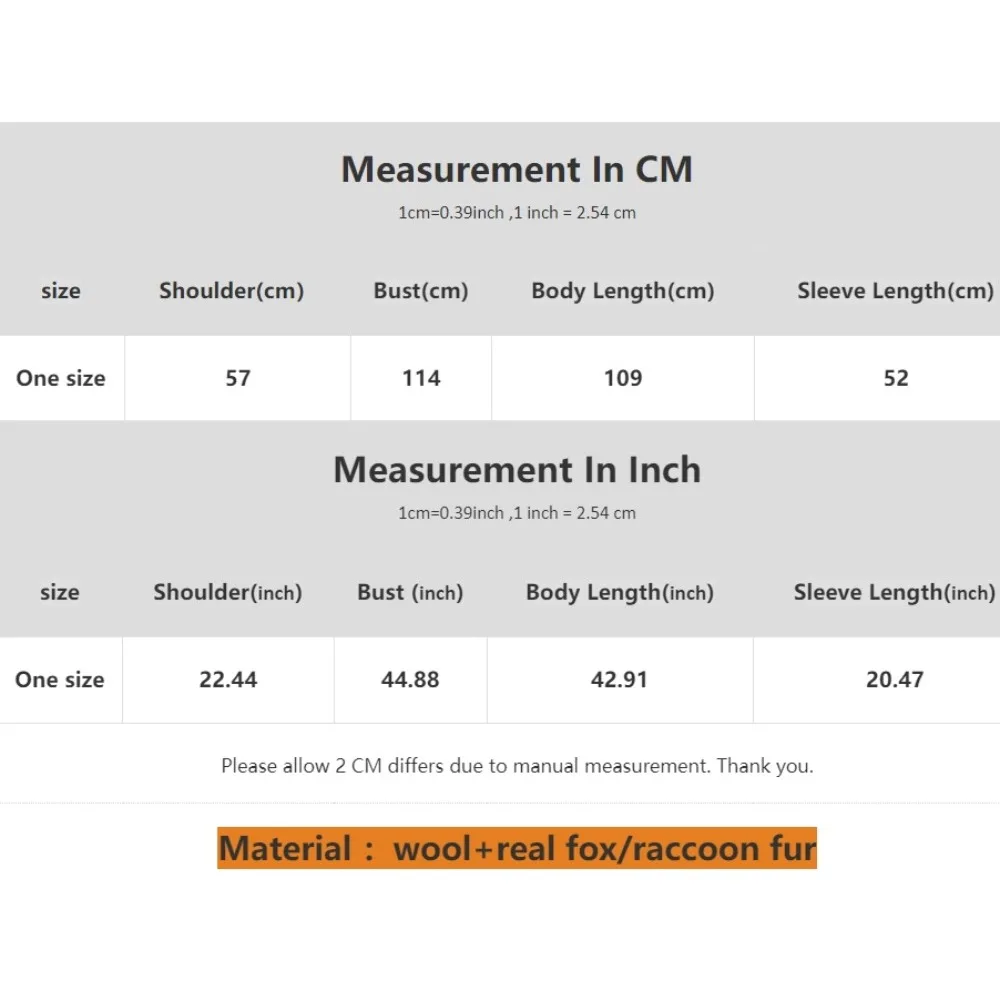The image size is (1000, 1000).
Task: Click the Shoulder(inch) column header
Action: (x=228, y=592)
